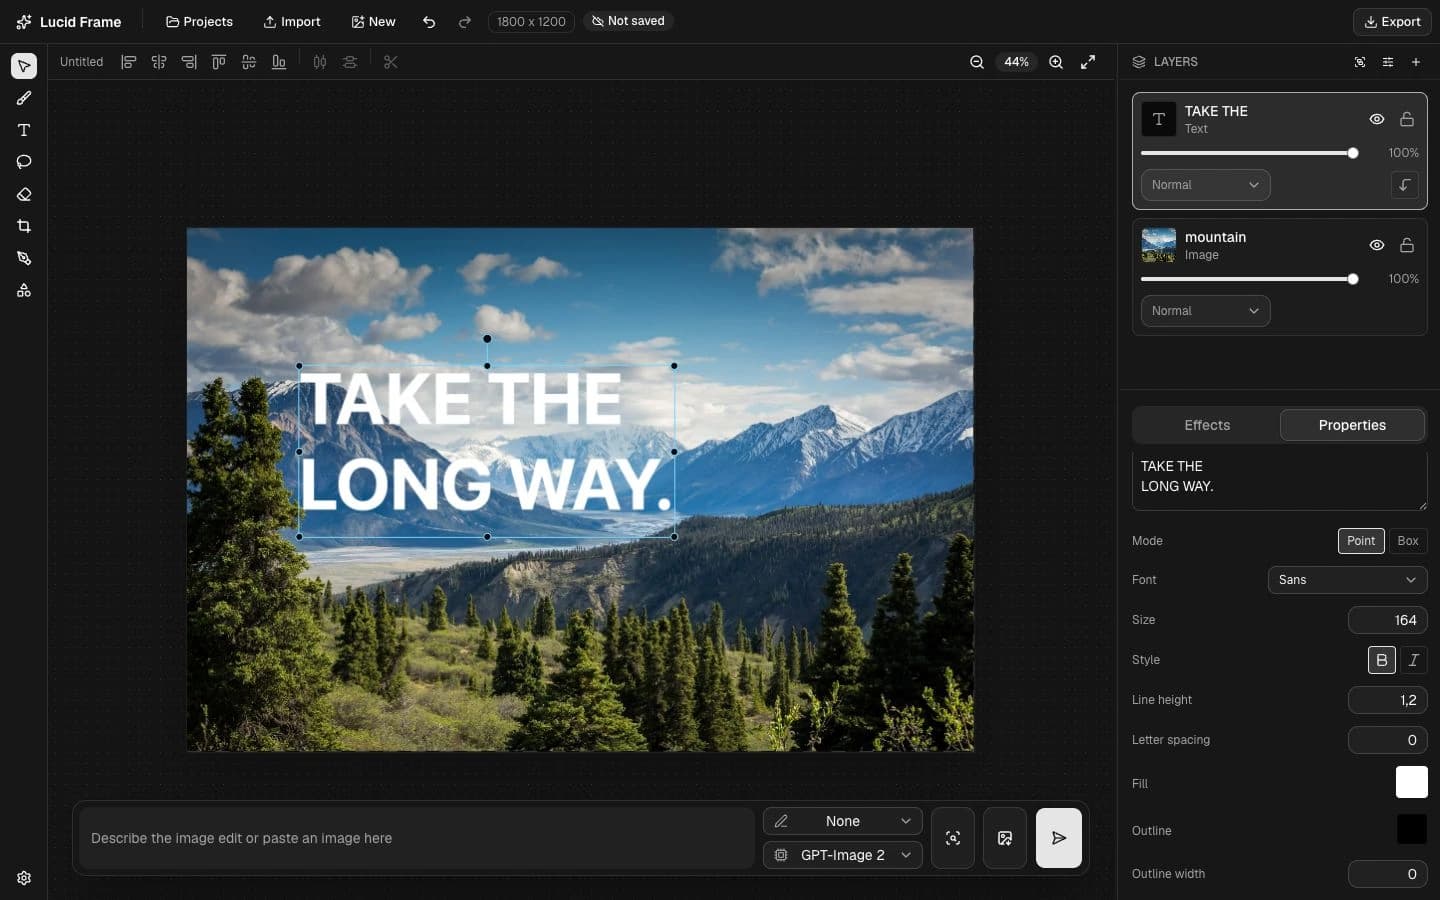
Task: Click the scissors cut icon
Action: tap(391, 62)
